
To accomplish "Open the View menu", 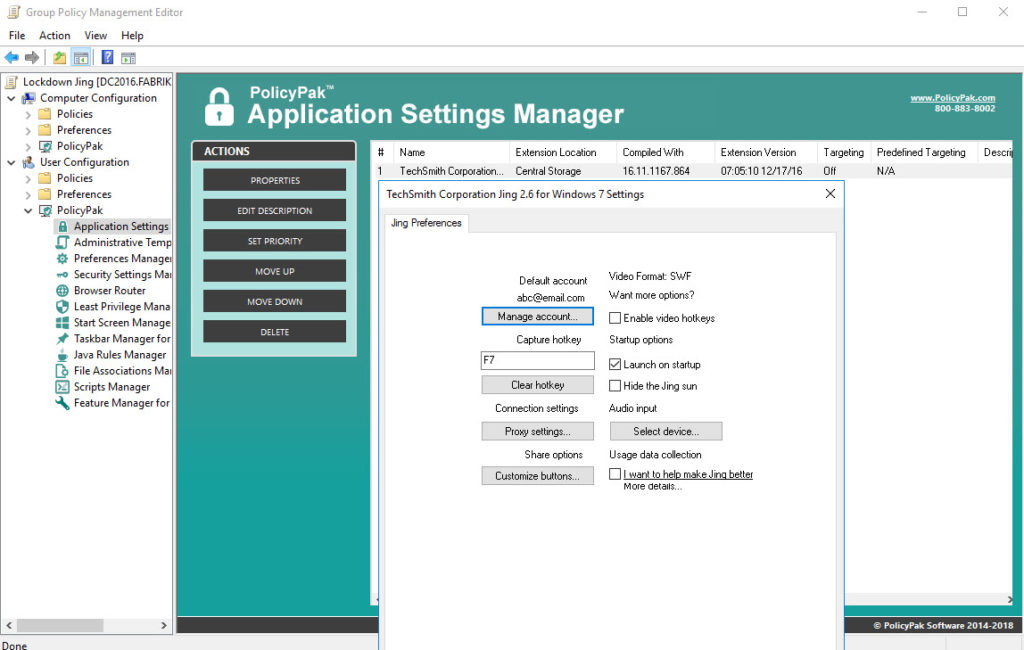I will click(95, 35).
